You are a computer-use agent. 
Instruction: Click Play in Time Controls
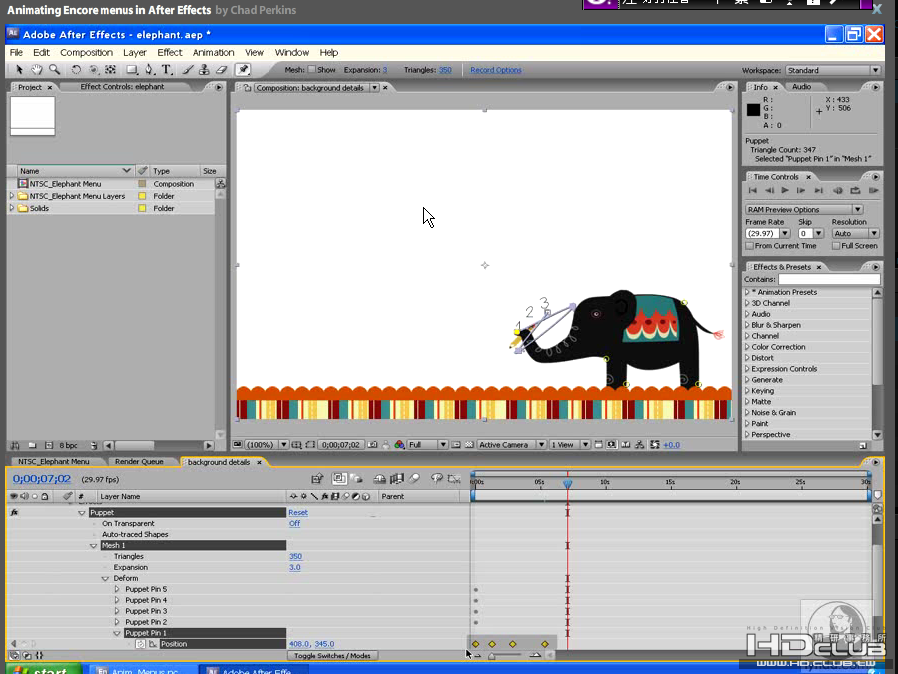(785, 190)
